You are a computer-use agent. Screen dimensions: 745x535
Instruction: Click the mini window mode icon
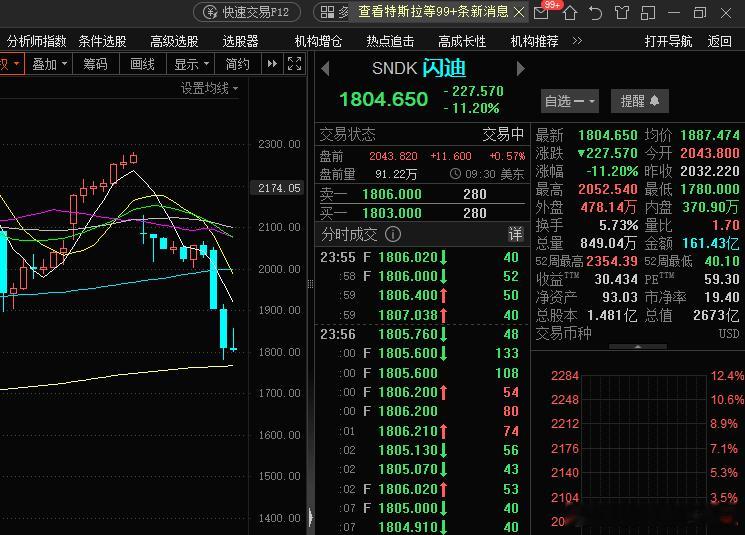click(648, 13)
